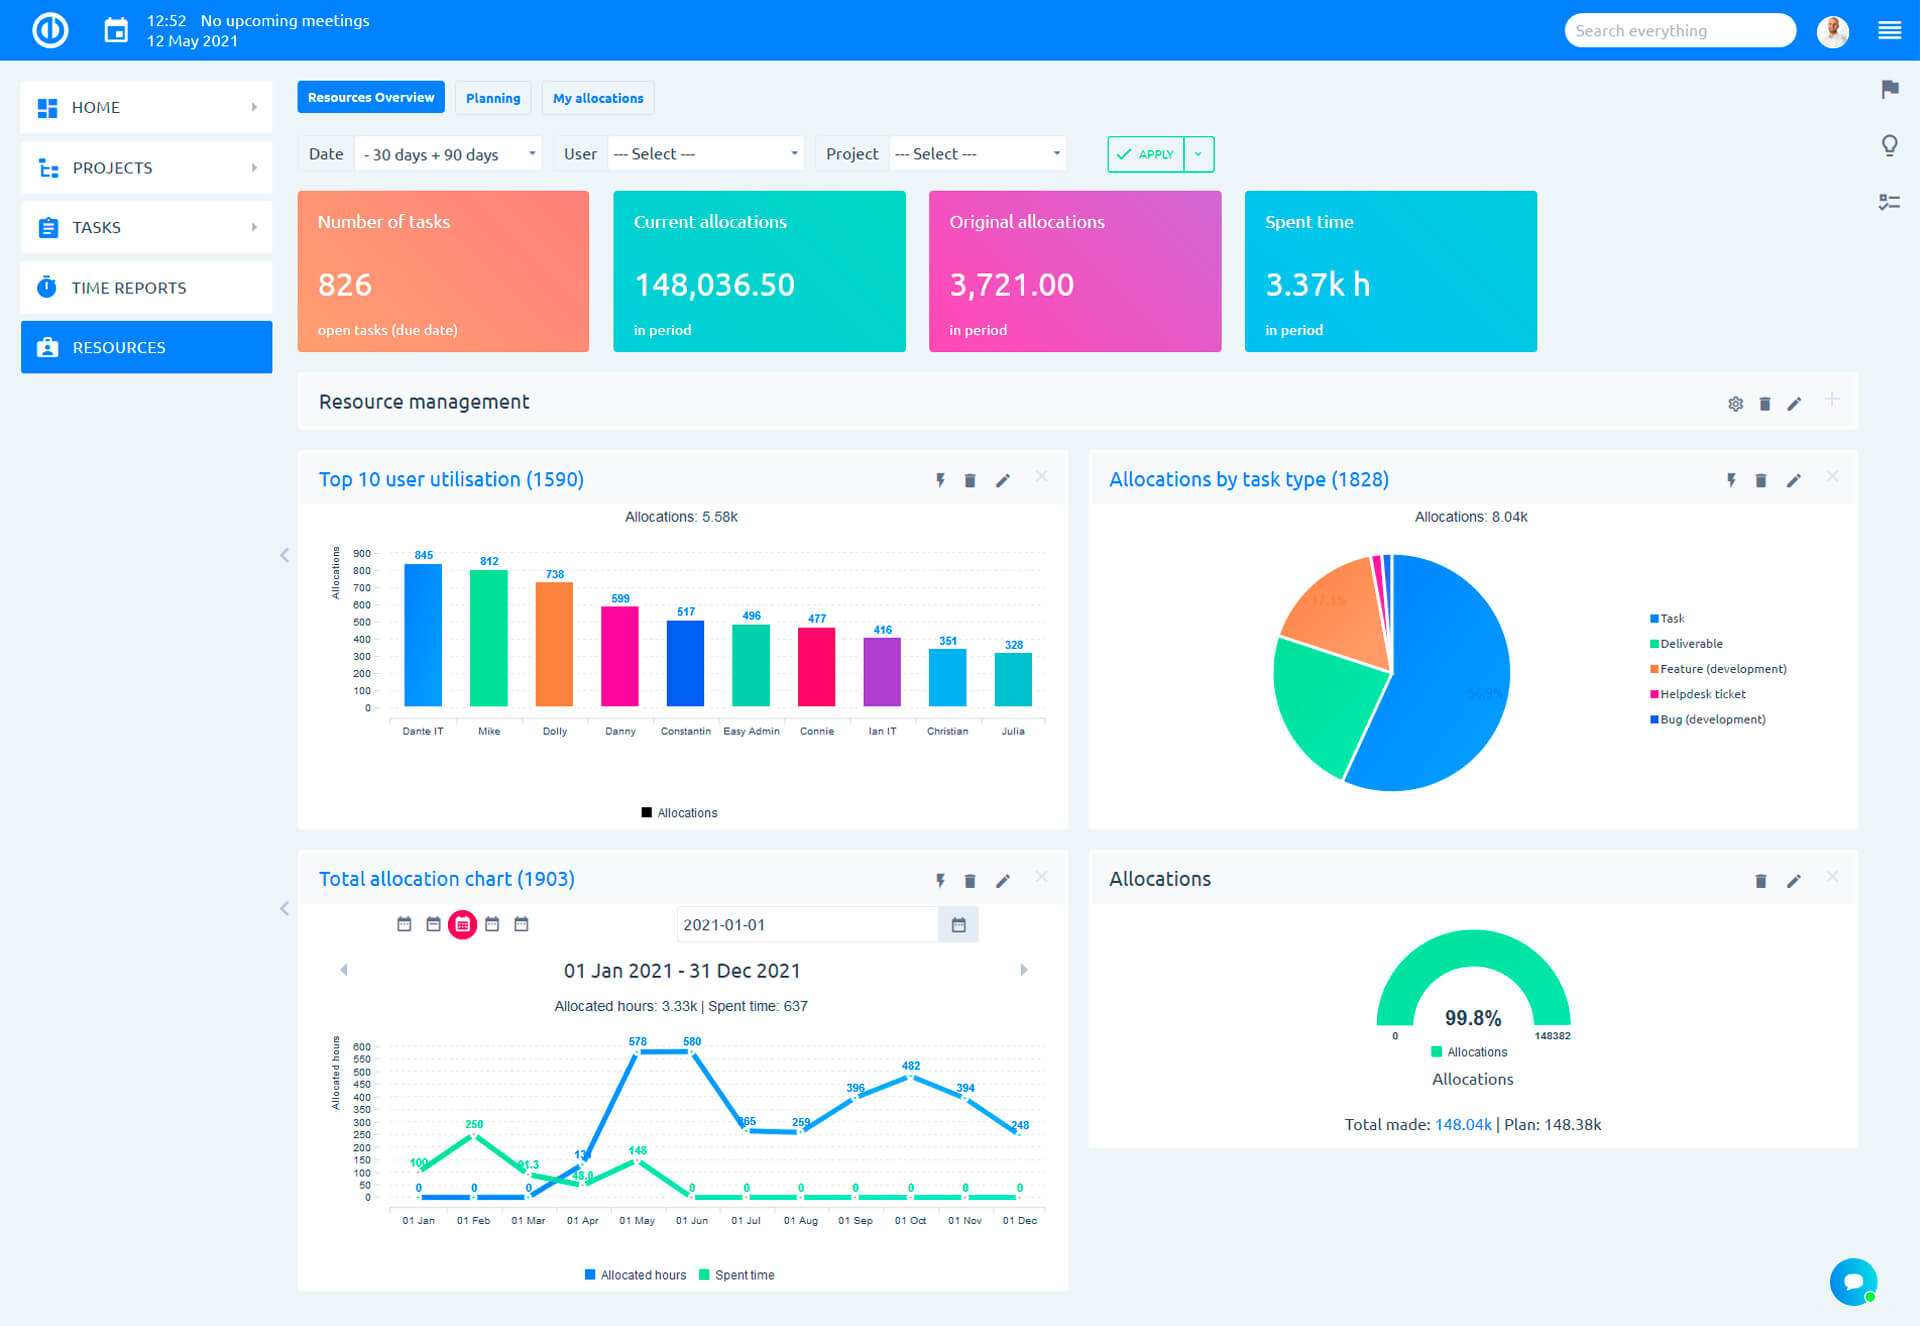Click the Apply filter button
1920x1326 pixels.
click(1146, 154)
